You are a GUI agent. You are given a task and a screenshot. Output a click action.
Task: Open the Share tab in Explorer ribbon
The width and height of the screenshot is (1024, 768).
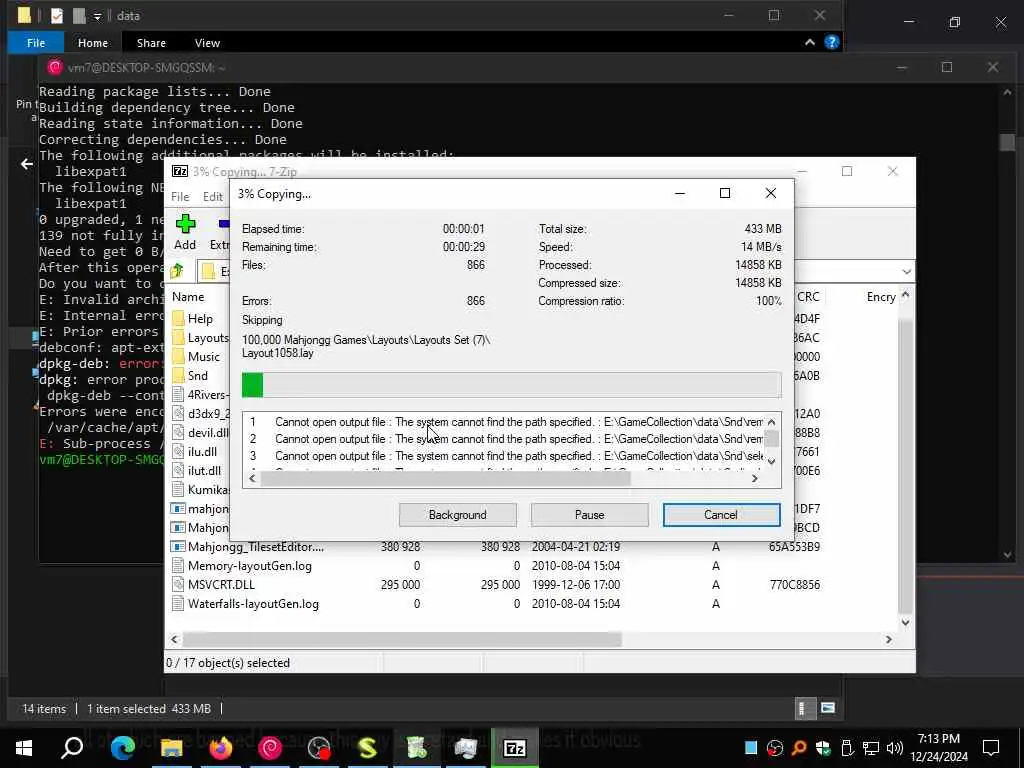point(151,42)
